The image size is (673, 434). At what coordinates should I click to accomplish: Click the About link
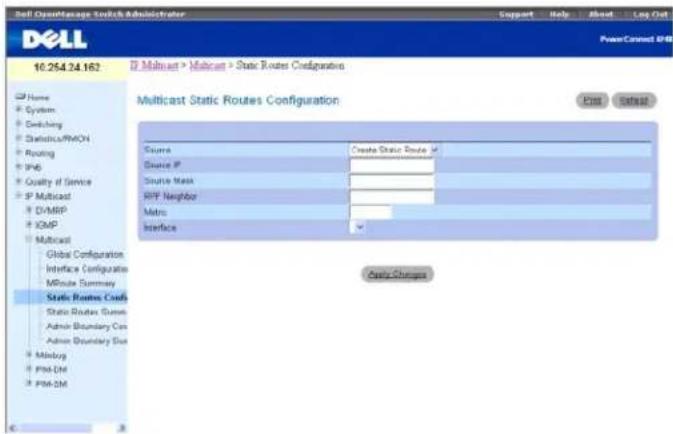coord(601,14)
